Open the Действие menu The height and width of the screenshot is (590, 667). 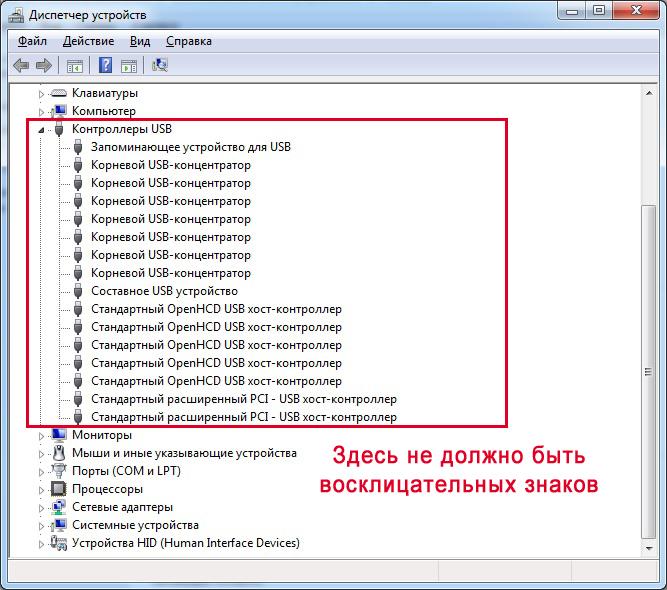(88, 41)
